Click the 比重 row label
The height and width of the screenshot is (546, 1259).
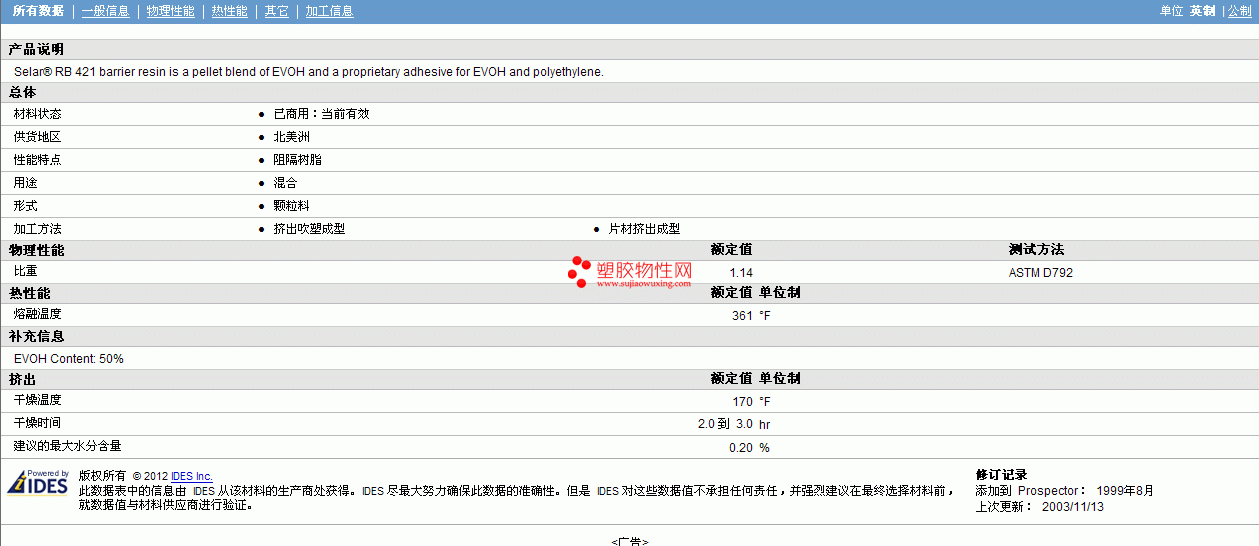(25, 271)
